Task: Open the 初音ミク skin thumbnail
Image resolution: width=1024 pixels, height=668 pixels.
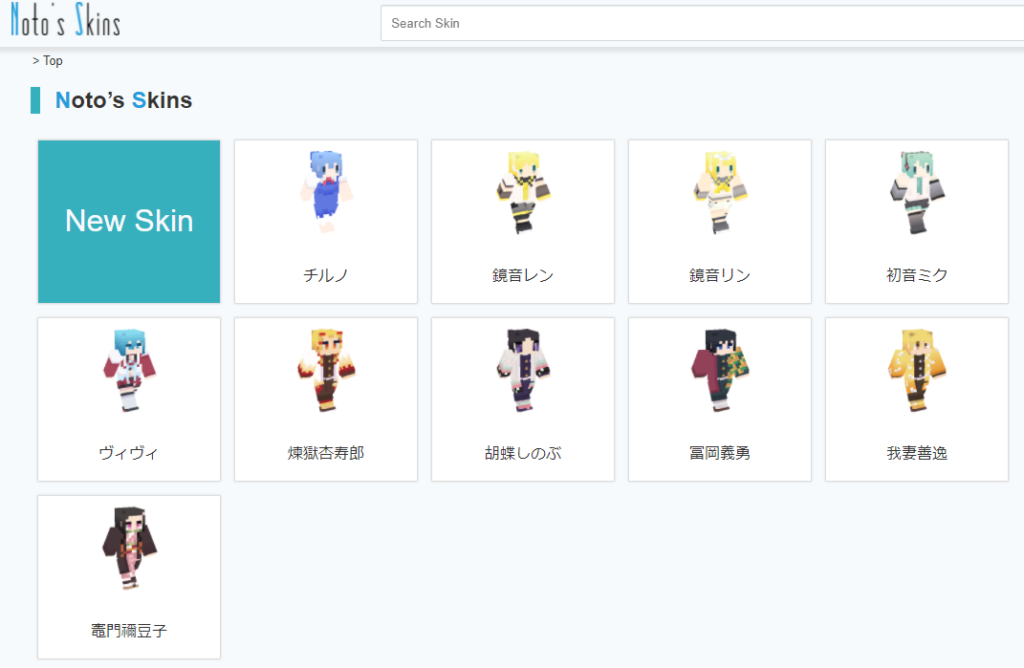Action: 916,192
